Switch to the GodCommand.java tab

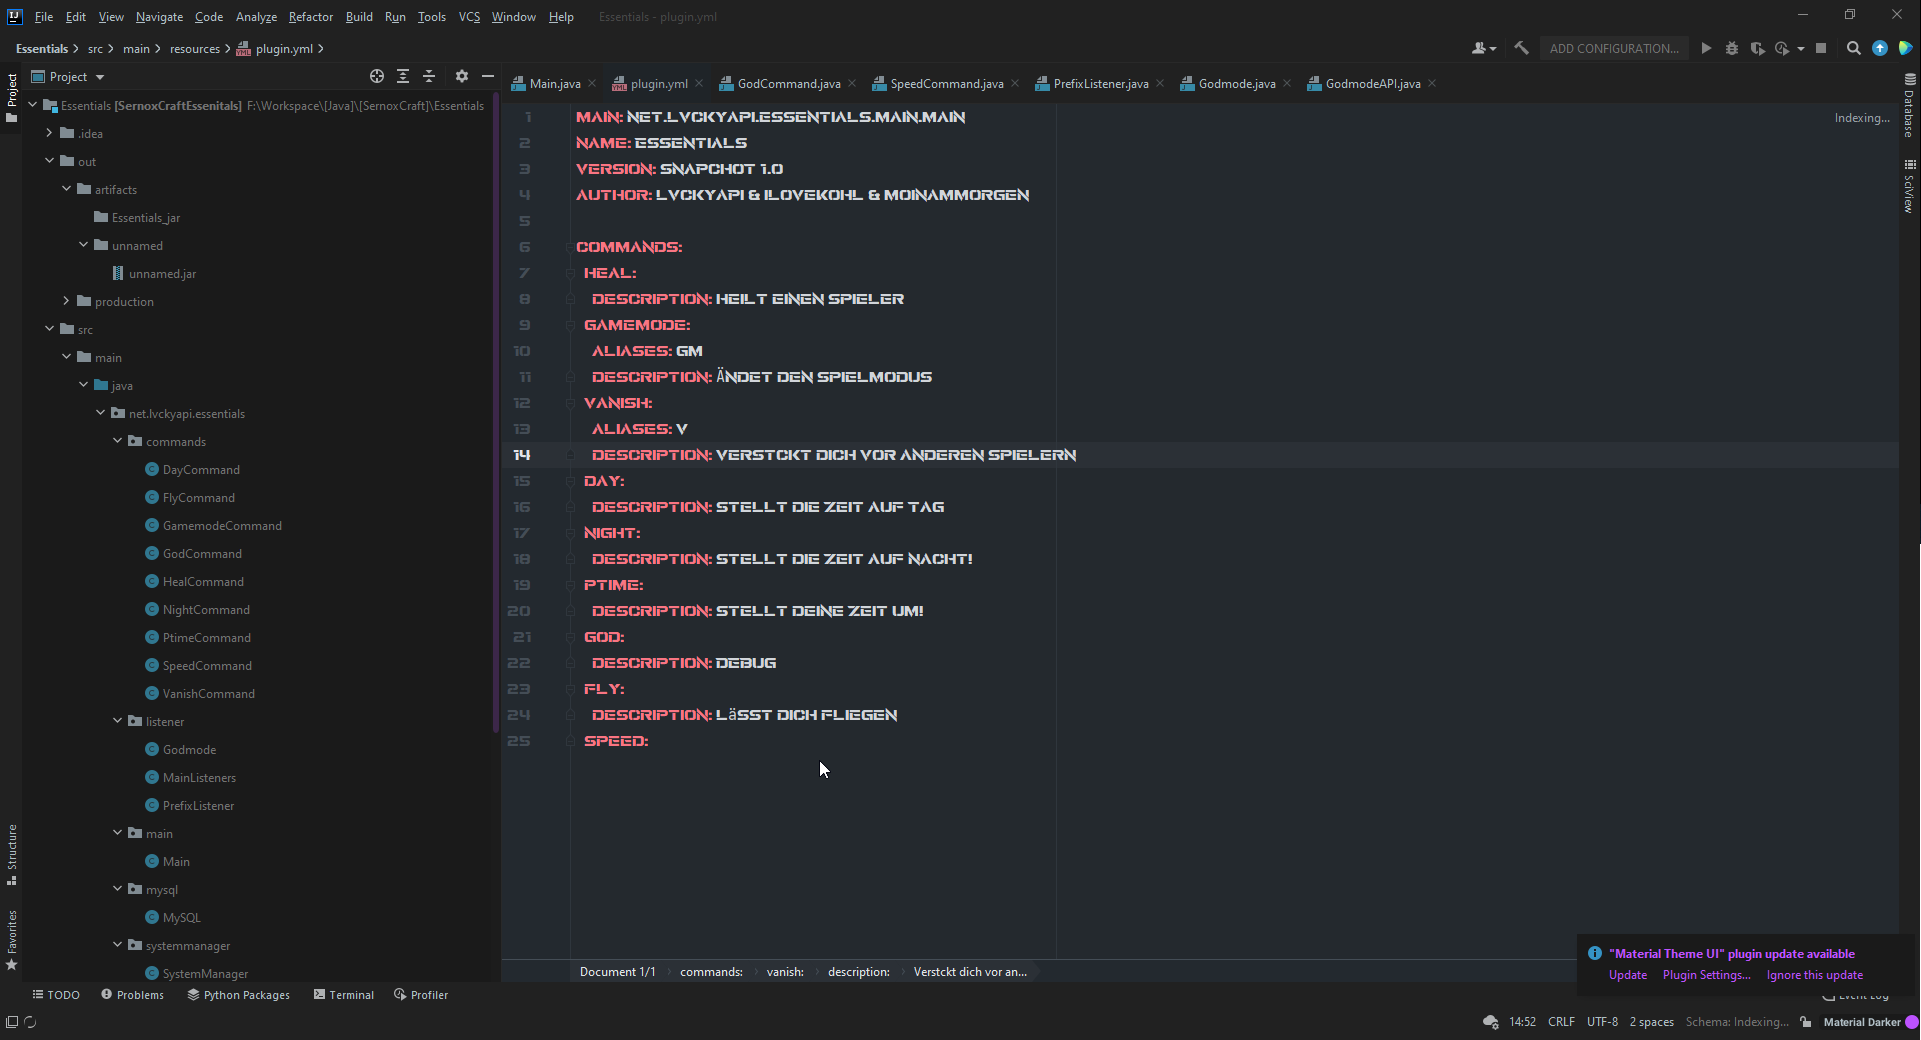[x=788, y=84]
